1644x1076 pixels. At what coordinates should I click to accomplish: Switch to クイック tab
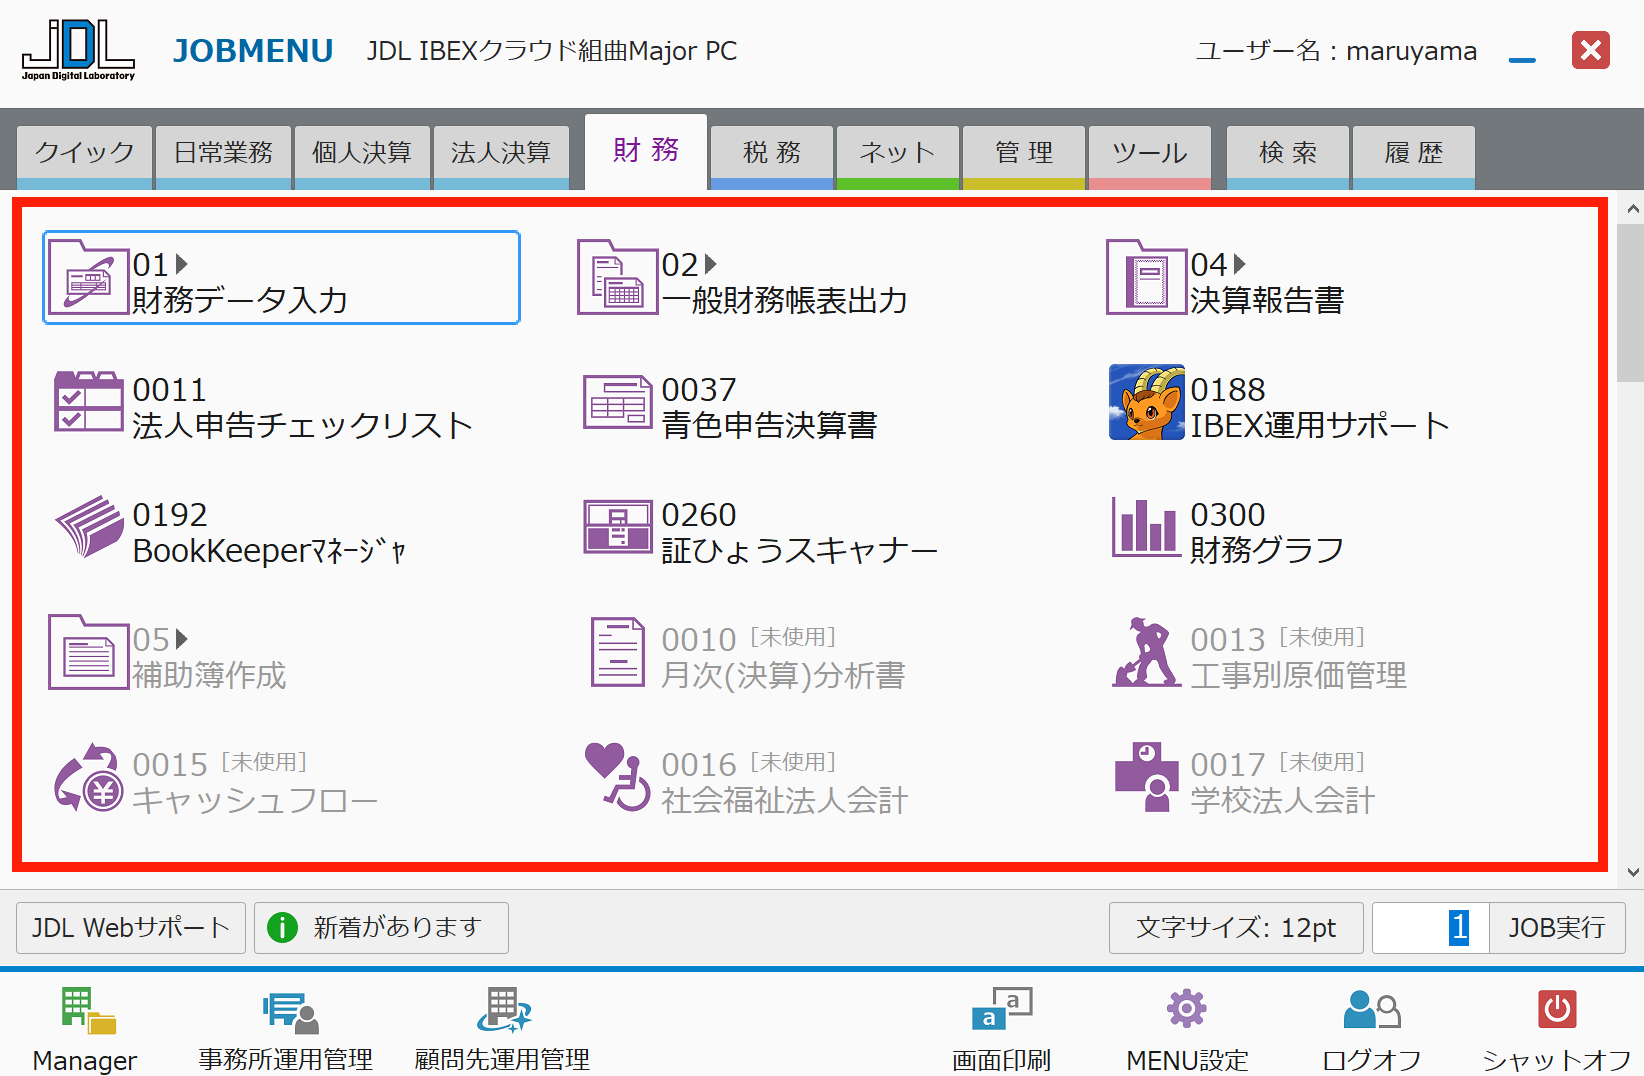(85, 157)
